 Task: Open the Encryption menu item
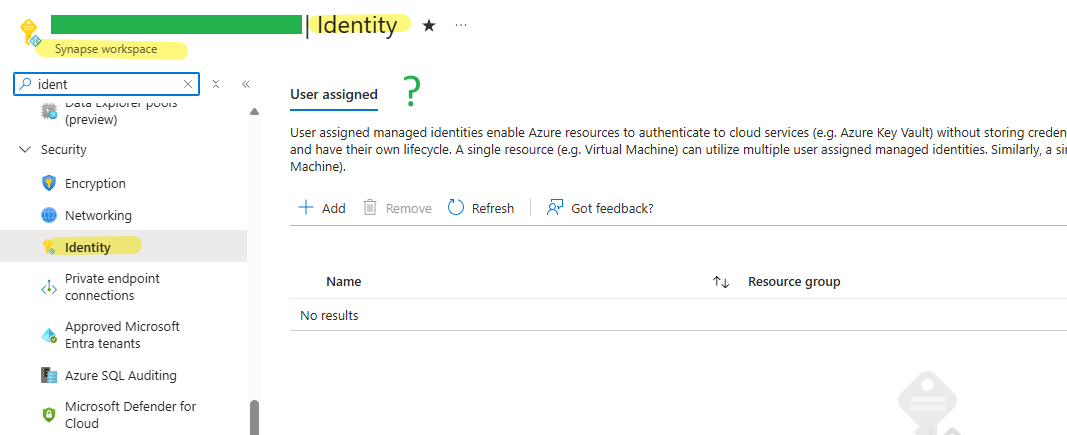pos(95,183)
